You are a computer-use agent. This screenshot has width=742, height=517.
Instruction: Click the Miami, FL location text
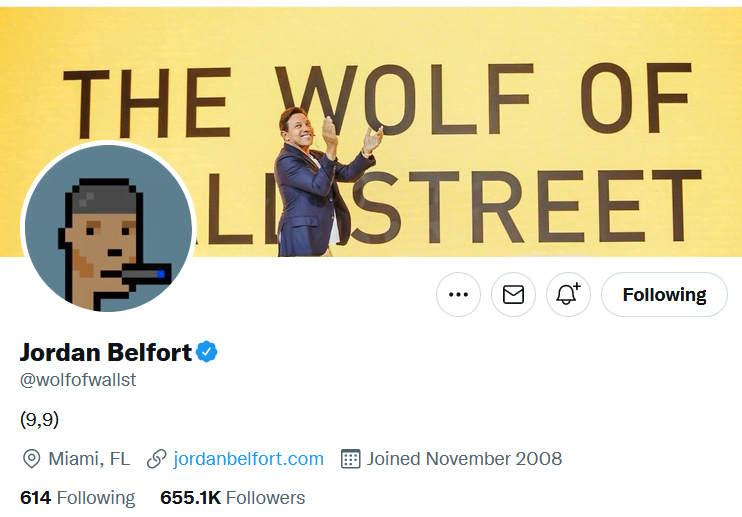point(90,459)
